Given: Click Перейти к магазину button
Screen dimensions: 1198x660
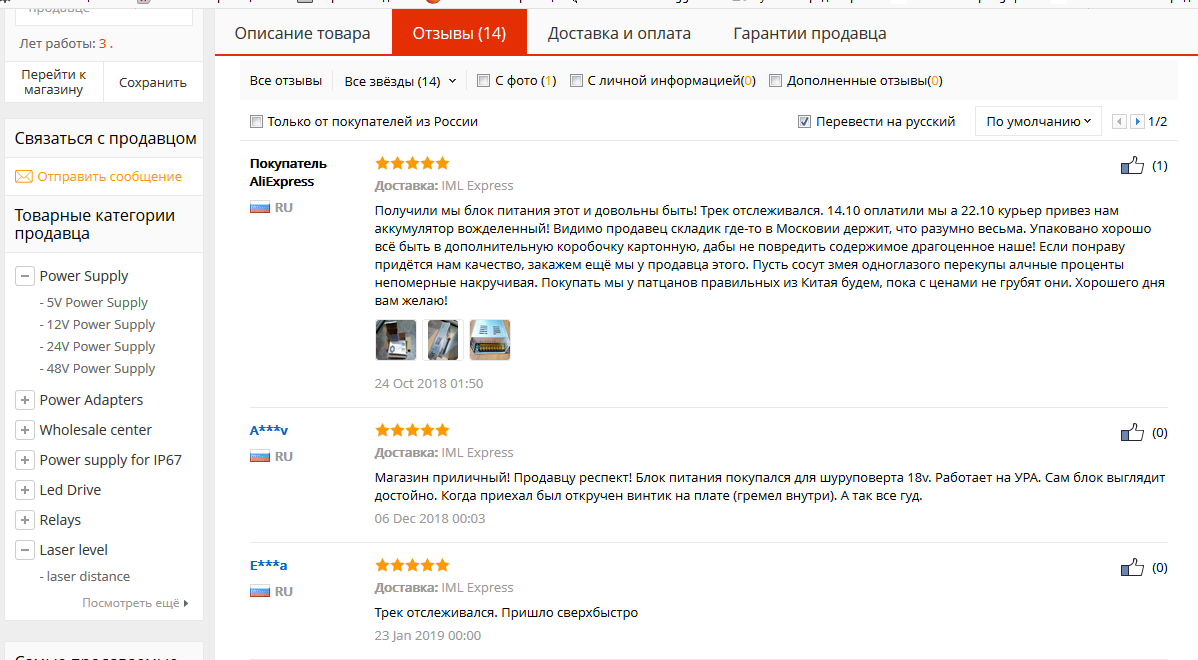Looking at the screenshot, I should click(53, 82).
